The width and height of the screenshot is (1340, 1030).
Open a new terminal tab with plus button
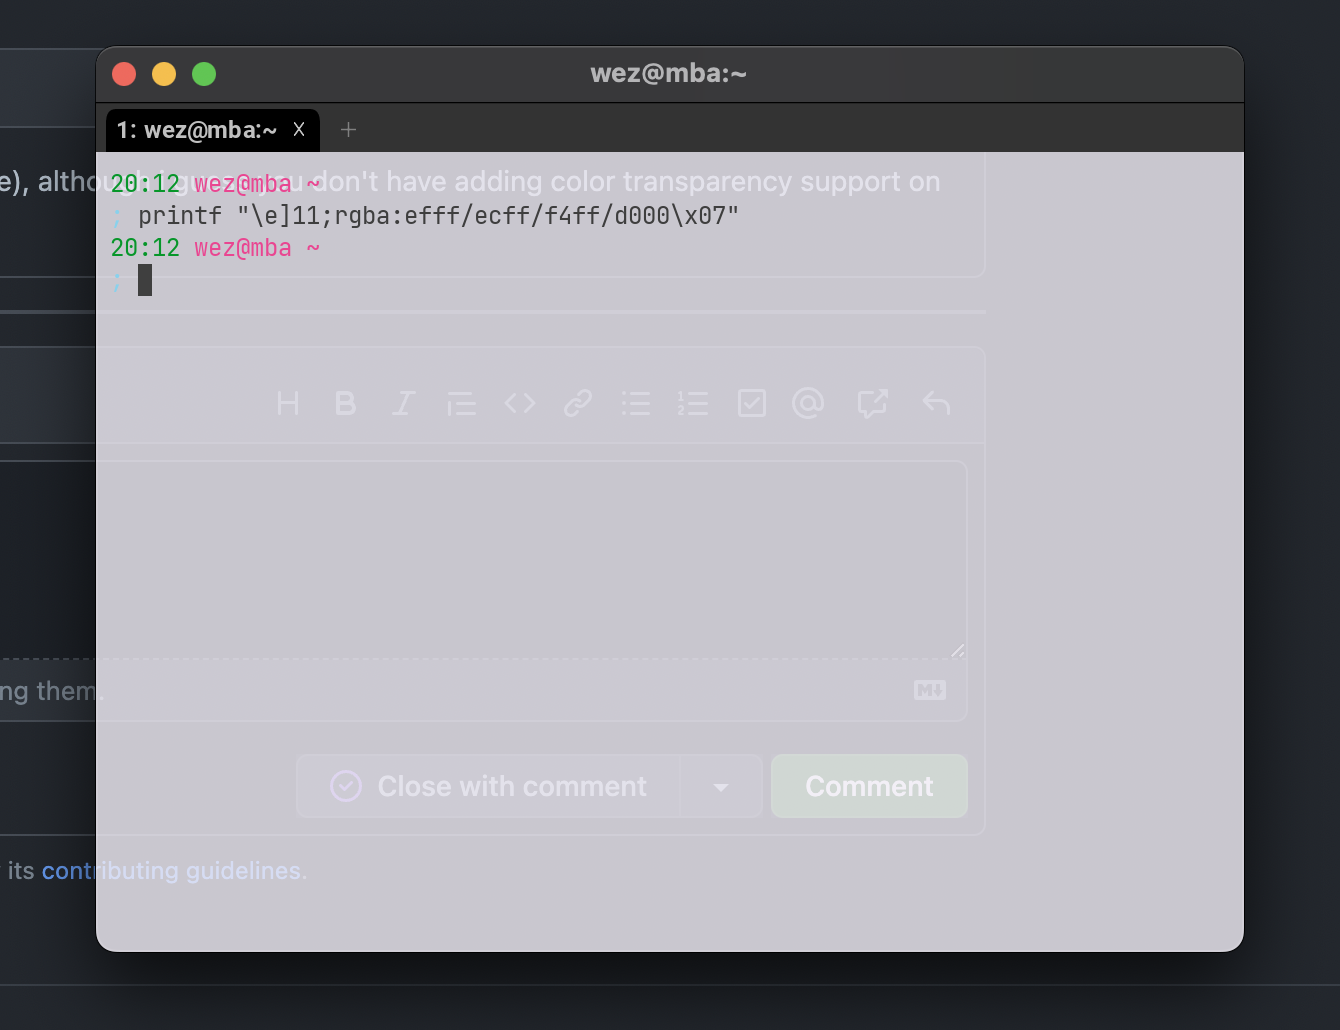(348, 129)
